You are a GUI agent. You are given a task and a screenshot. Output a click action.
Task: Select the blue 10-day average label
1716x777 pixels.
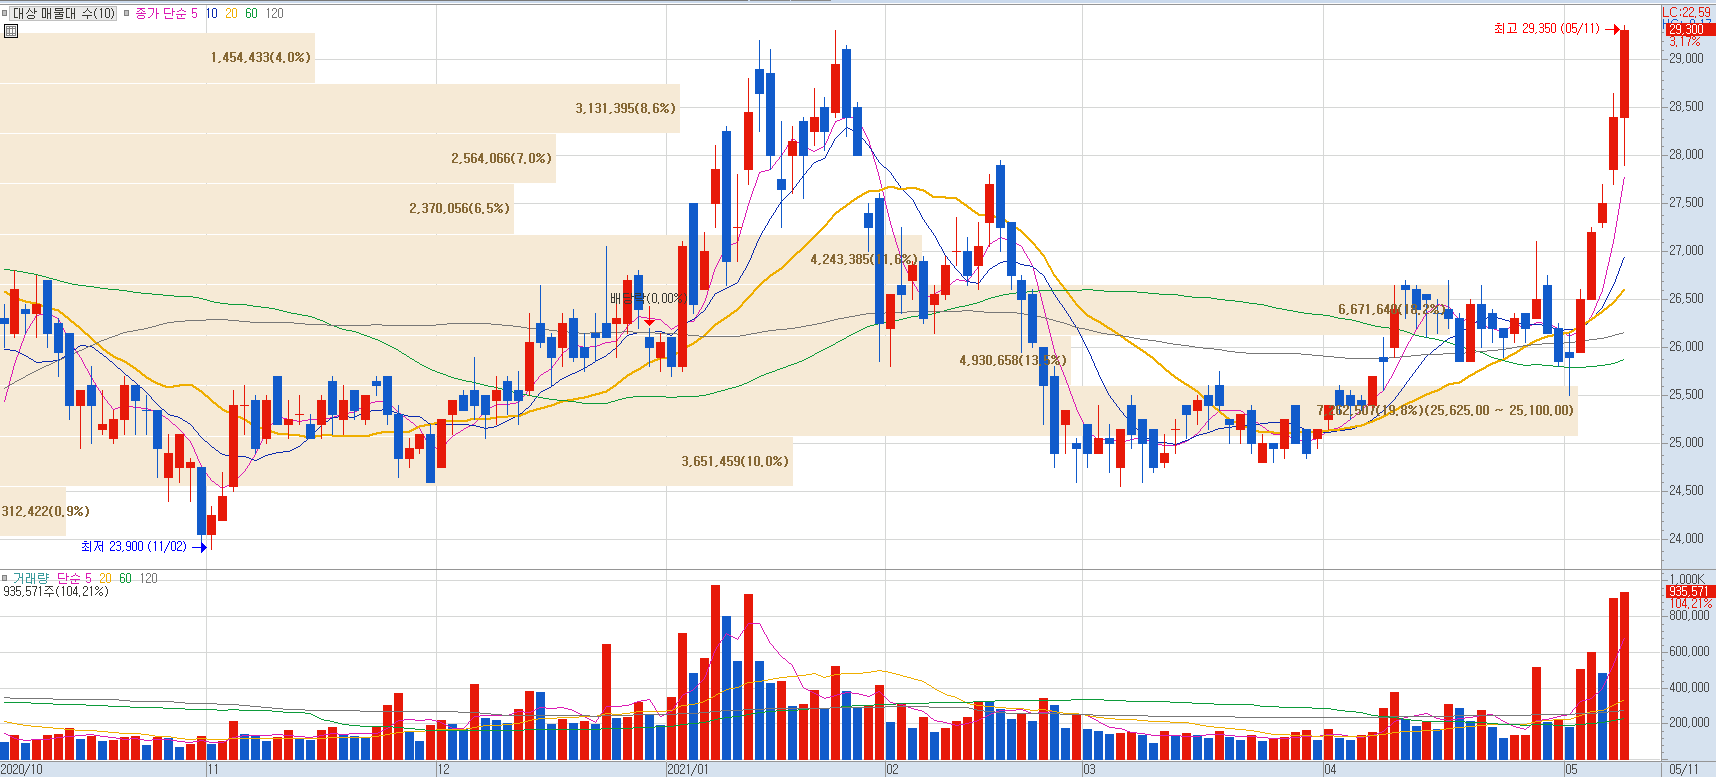pos(211,13)
